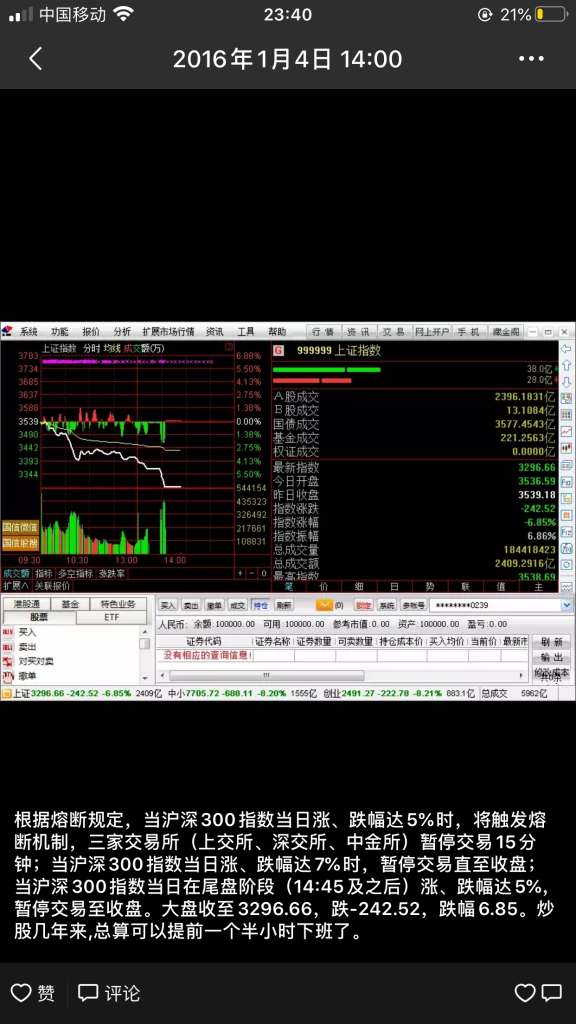Toggle the 锁定 lock button
Viewport: 576px width, 1024px height.
364,605
